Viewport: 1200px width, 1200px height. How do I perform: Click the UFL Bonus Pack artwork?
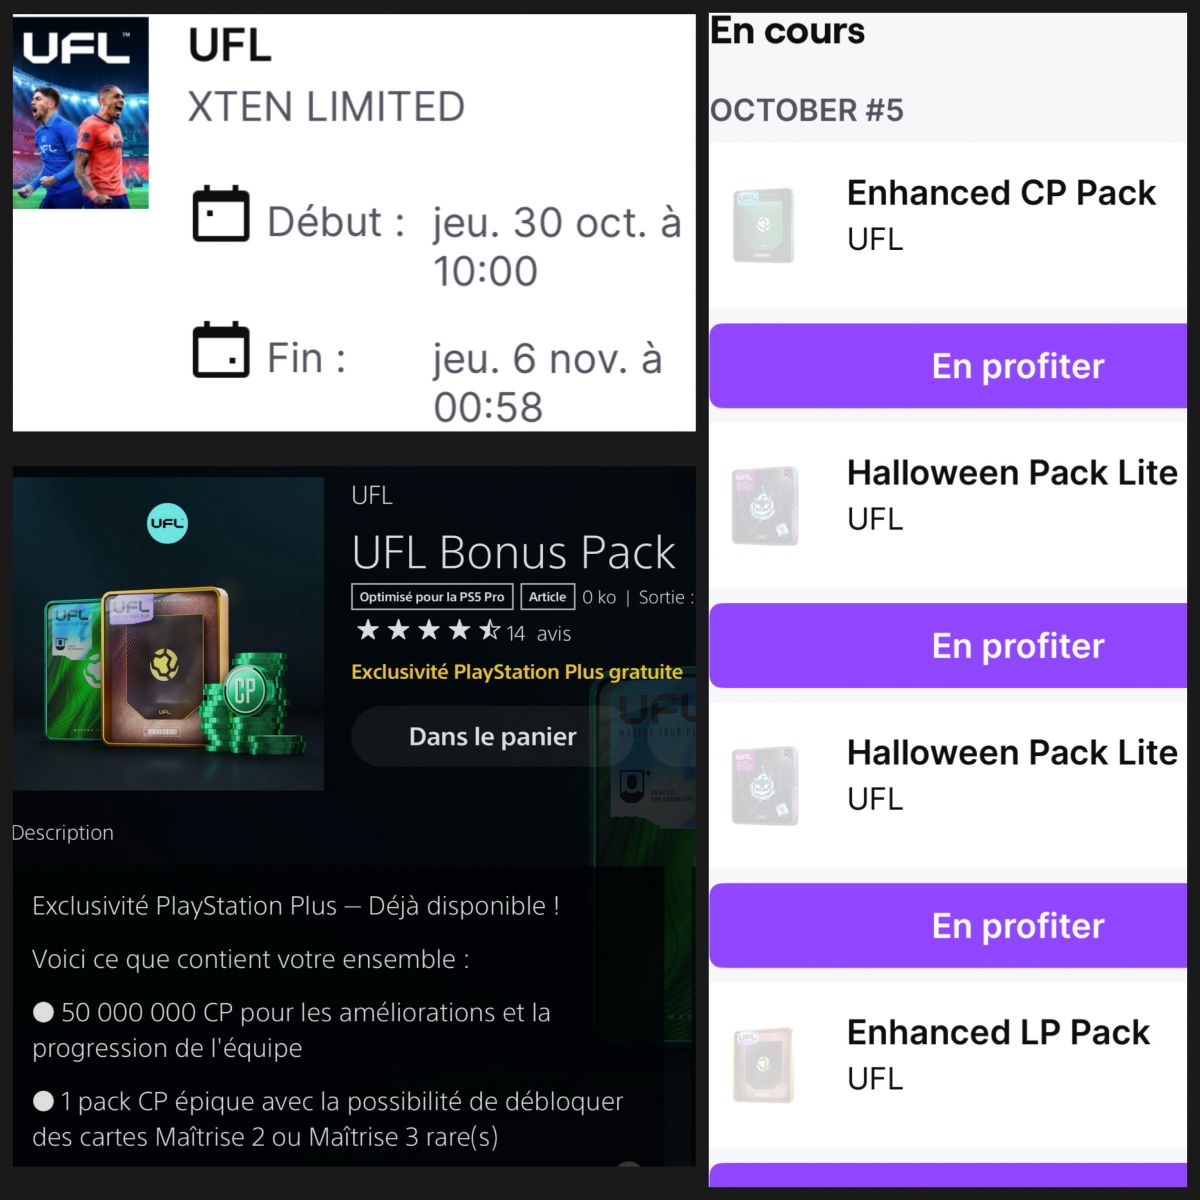click(x=168, y=634)
